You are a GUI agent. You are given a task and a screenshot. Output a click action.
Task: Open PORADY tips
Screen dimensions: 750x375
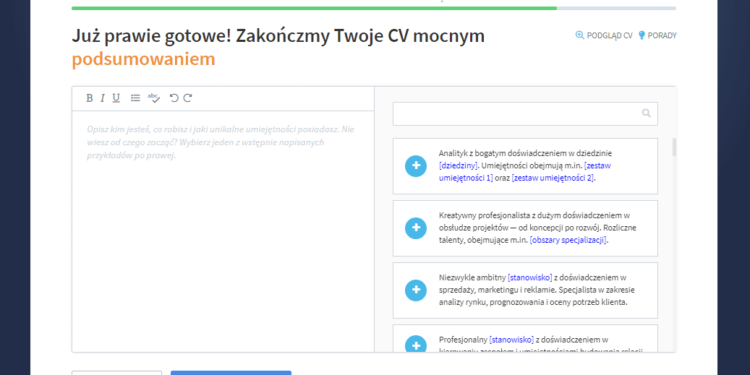657,35
